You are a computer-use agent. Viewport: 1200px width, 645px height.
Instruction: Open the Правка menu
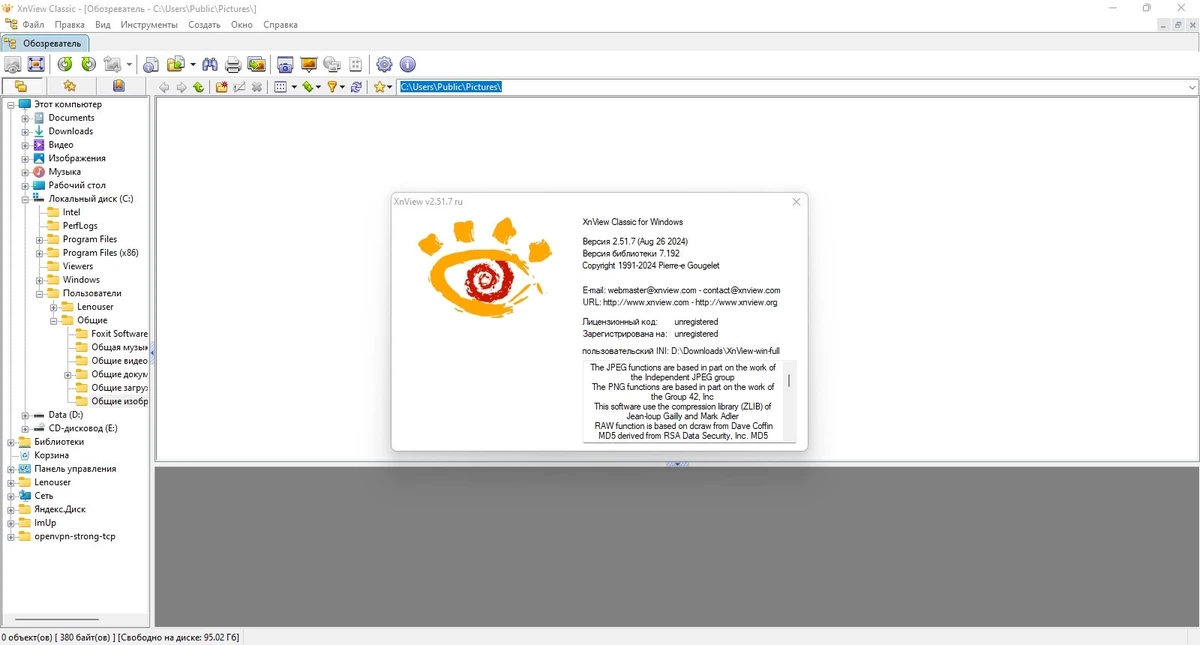click(69, 24)
